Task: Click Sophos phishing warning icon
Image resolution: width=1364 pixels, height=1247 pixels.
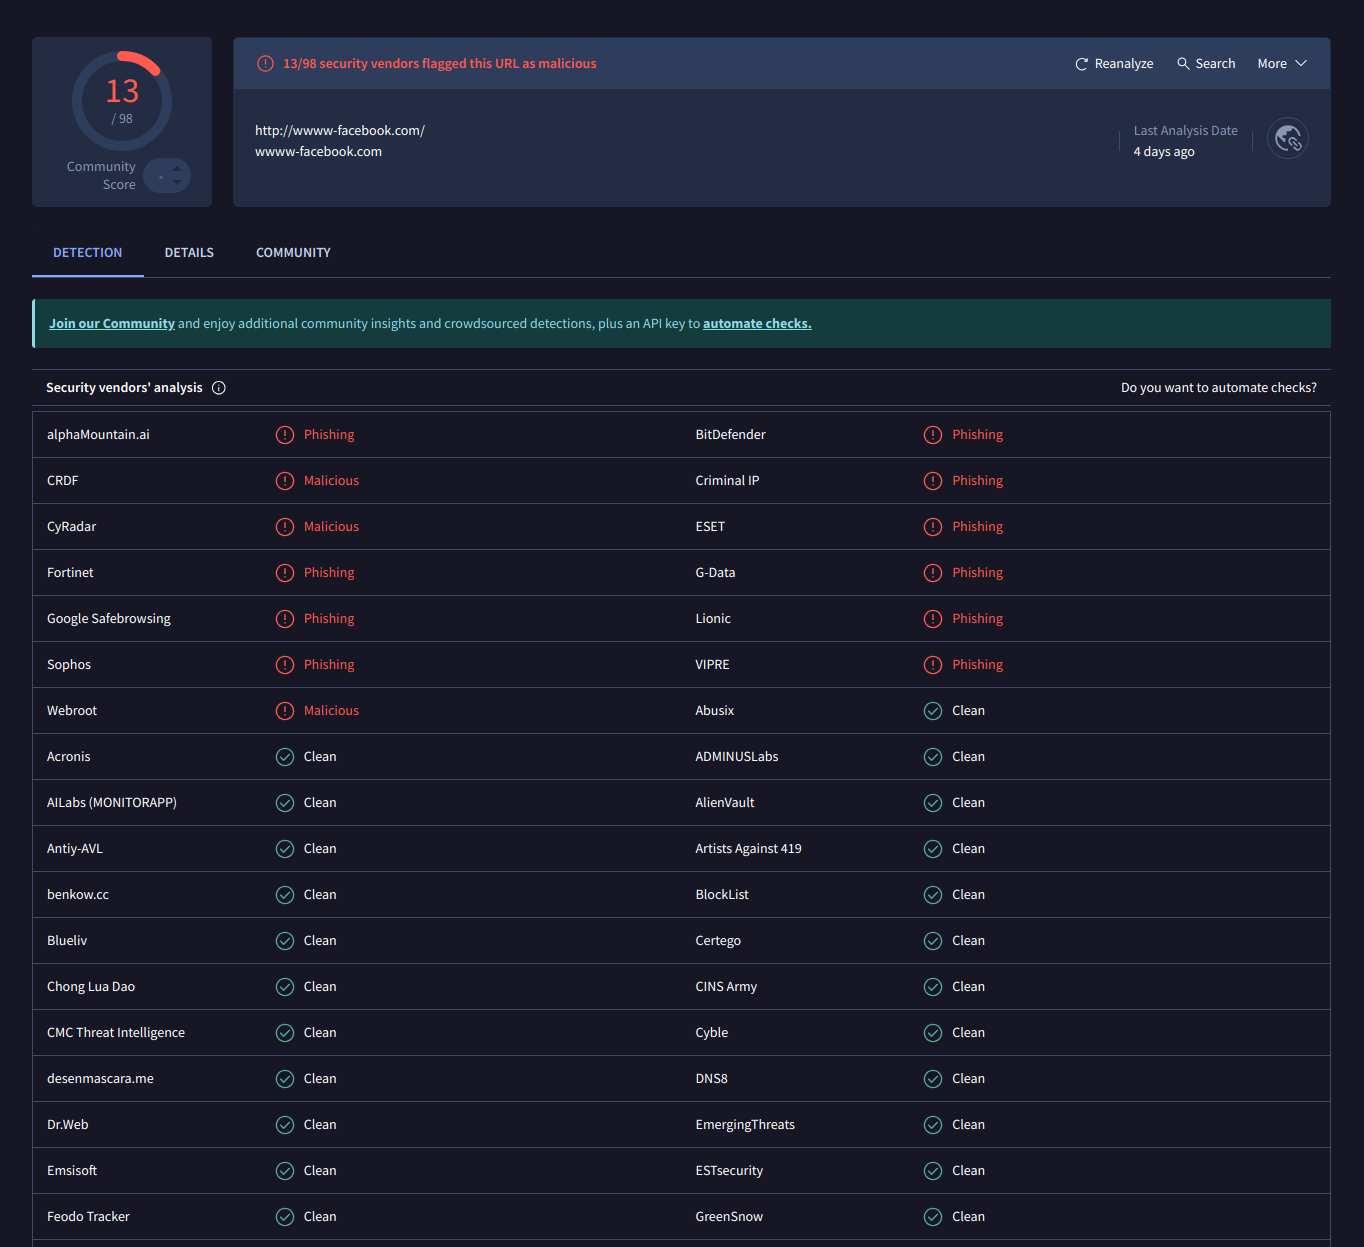Action: [x=285, y=665]
